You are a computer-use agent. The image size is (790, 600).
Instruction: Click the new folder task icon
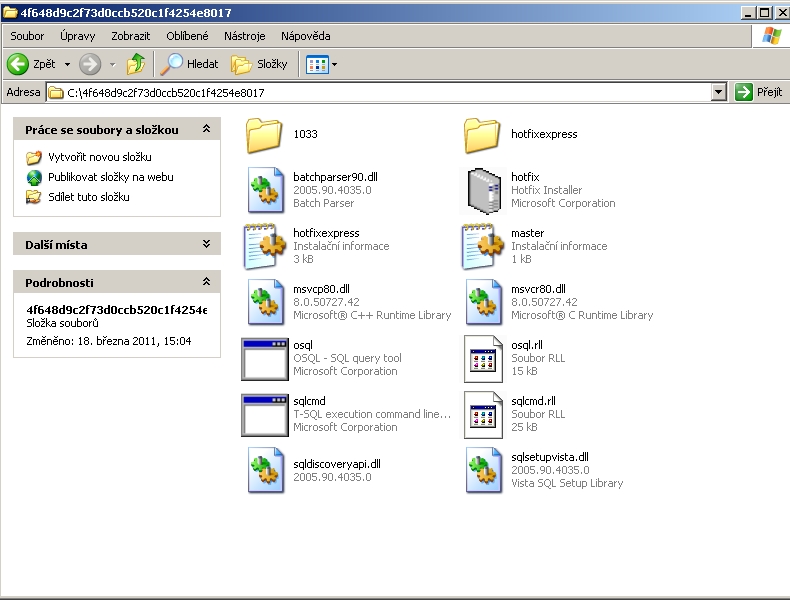(x=34, y=157)
